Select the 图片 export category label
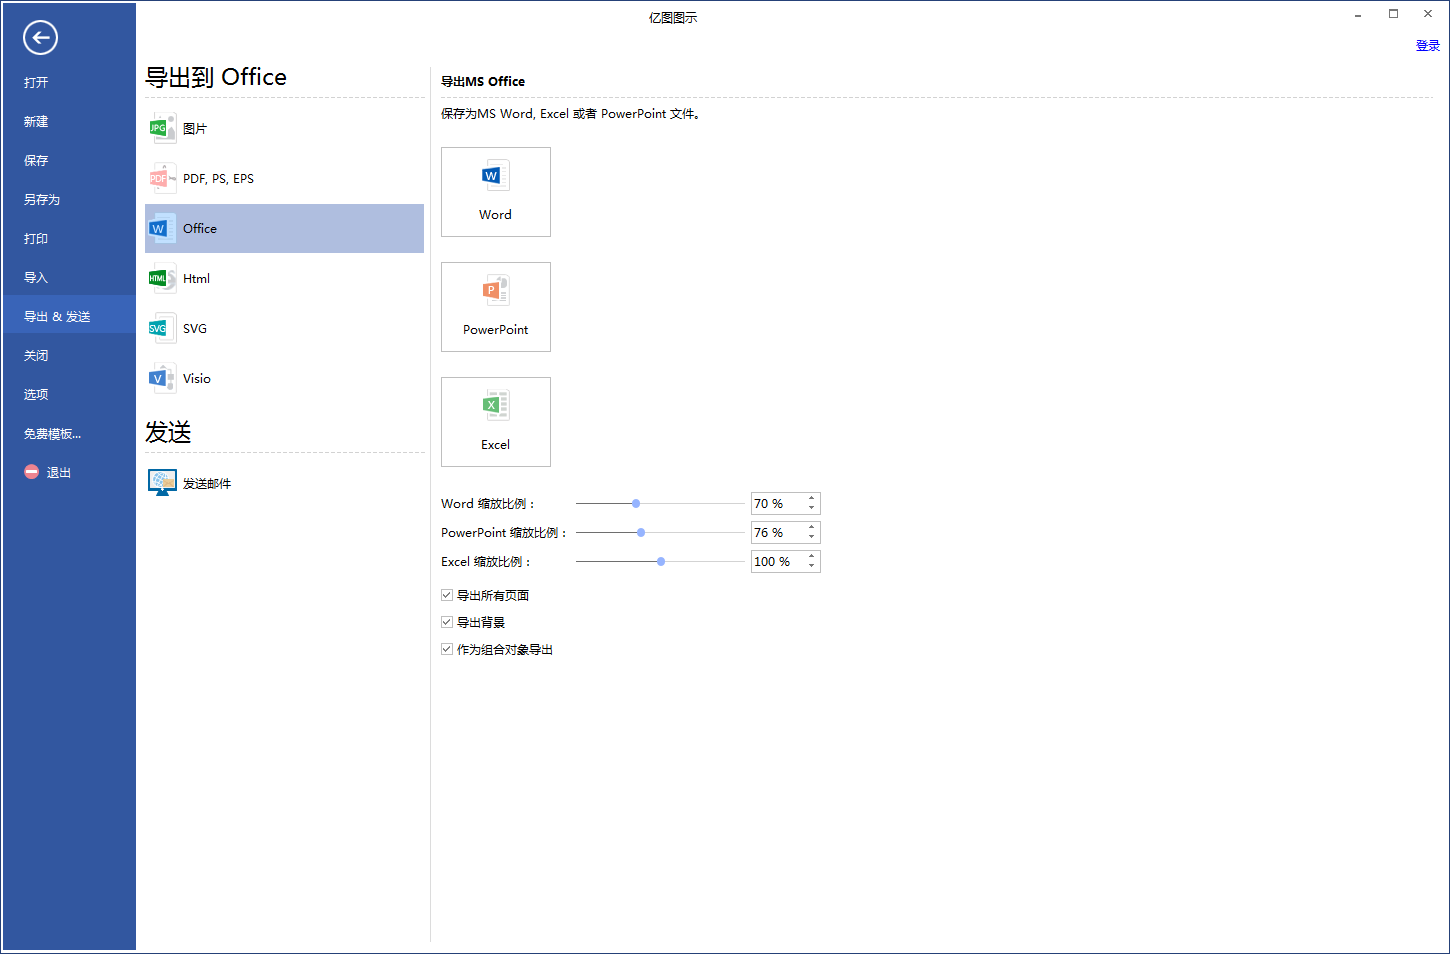The height and width of the screenshot is (954, 1450). click(195, 129)
